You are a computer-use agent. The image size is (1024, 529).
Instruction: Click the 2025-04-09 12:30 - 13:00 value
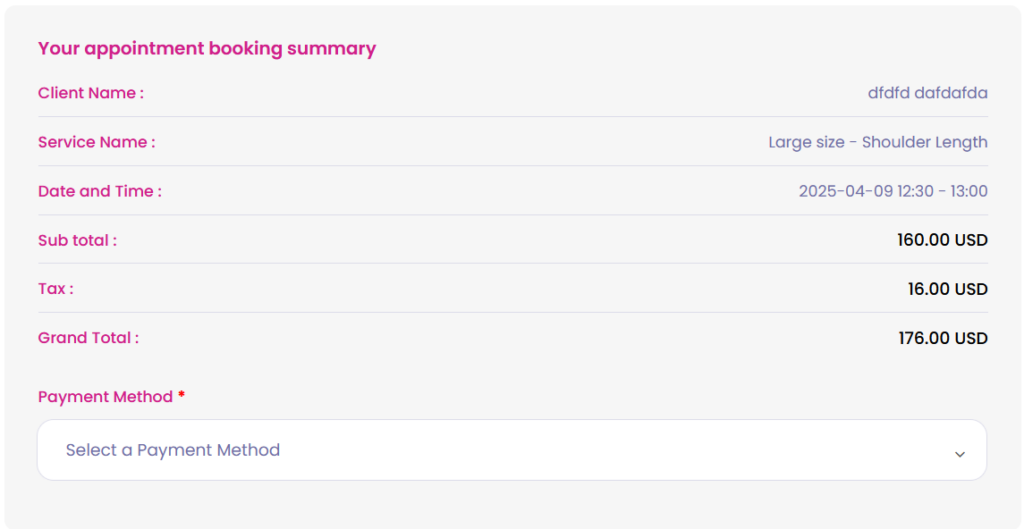[893, 191]
